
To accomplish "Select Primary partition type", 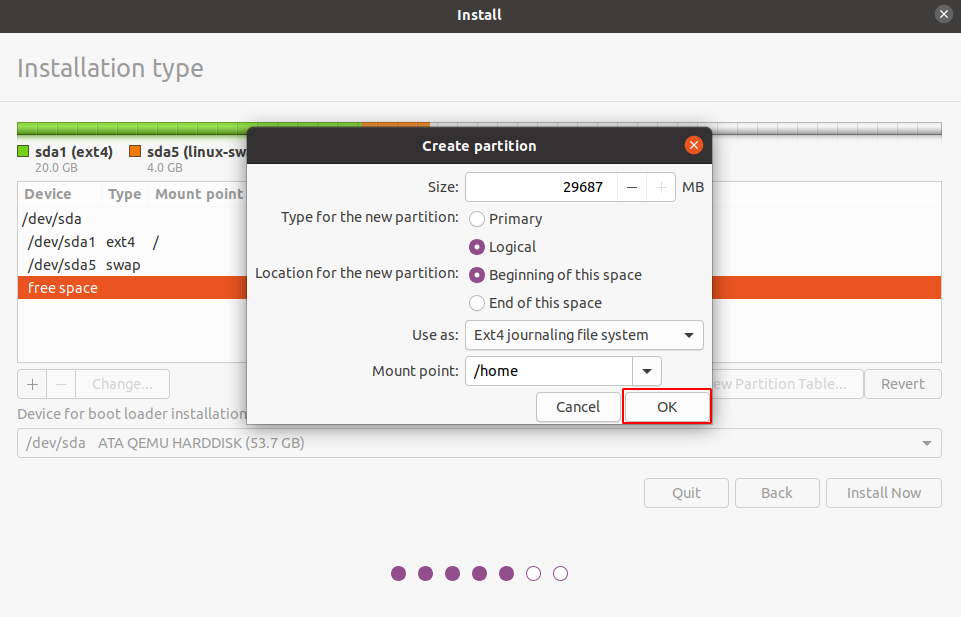I will 478,219.
